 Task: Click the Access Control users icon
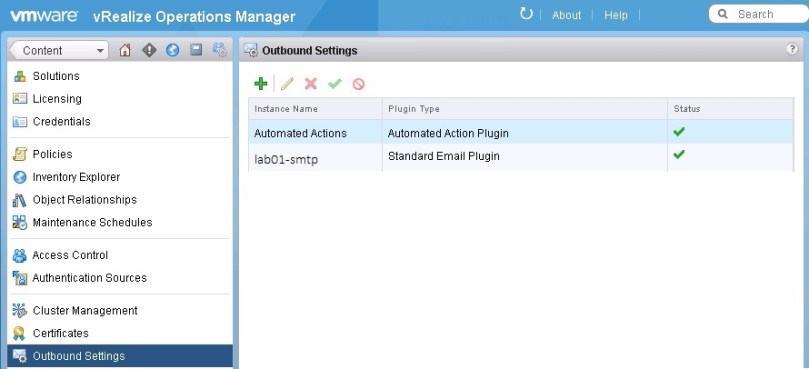coord(20,255)
